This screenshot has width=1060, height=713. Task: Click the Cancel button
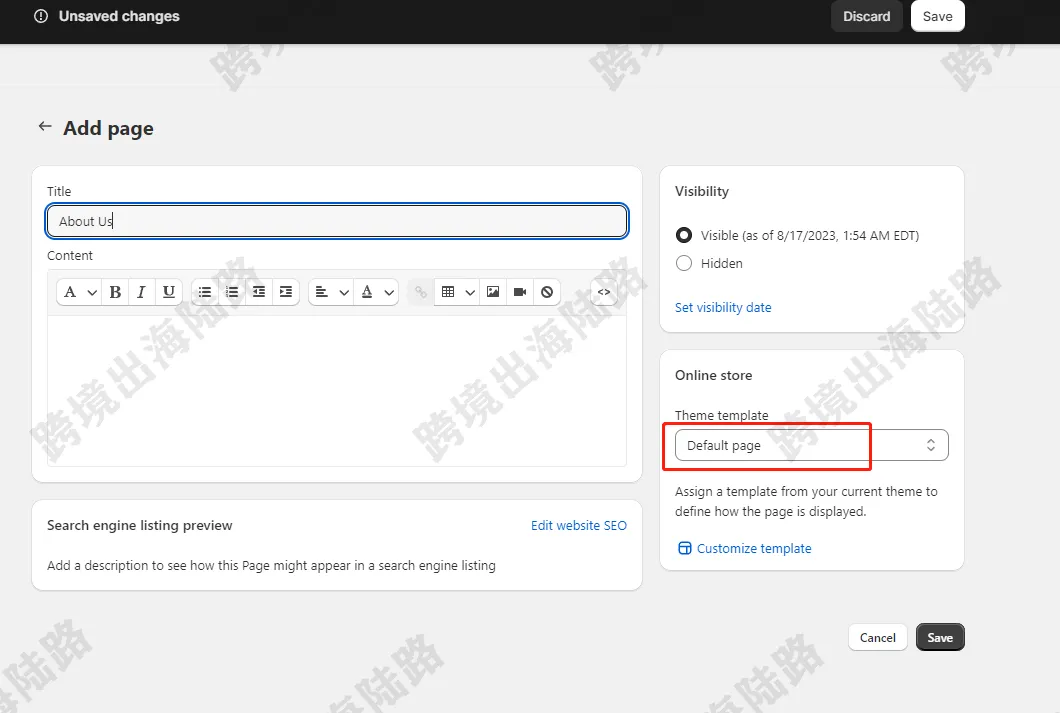(x=877, y=637)
